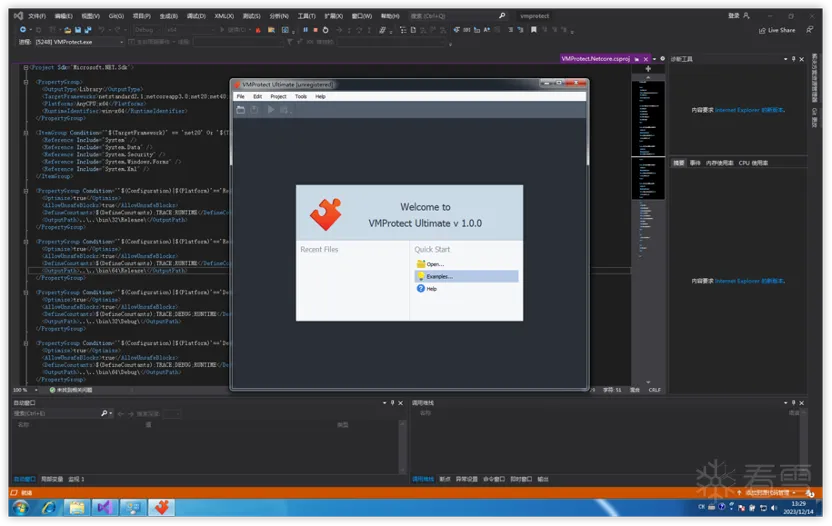Screen dimensions: 832x526
Task: Open the Edit menu in VMProtect window
Action: 257,97
